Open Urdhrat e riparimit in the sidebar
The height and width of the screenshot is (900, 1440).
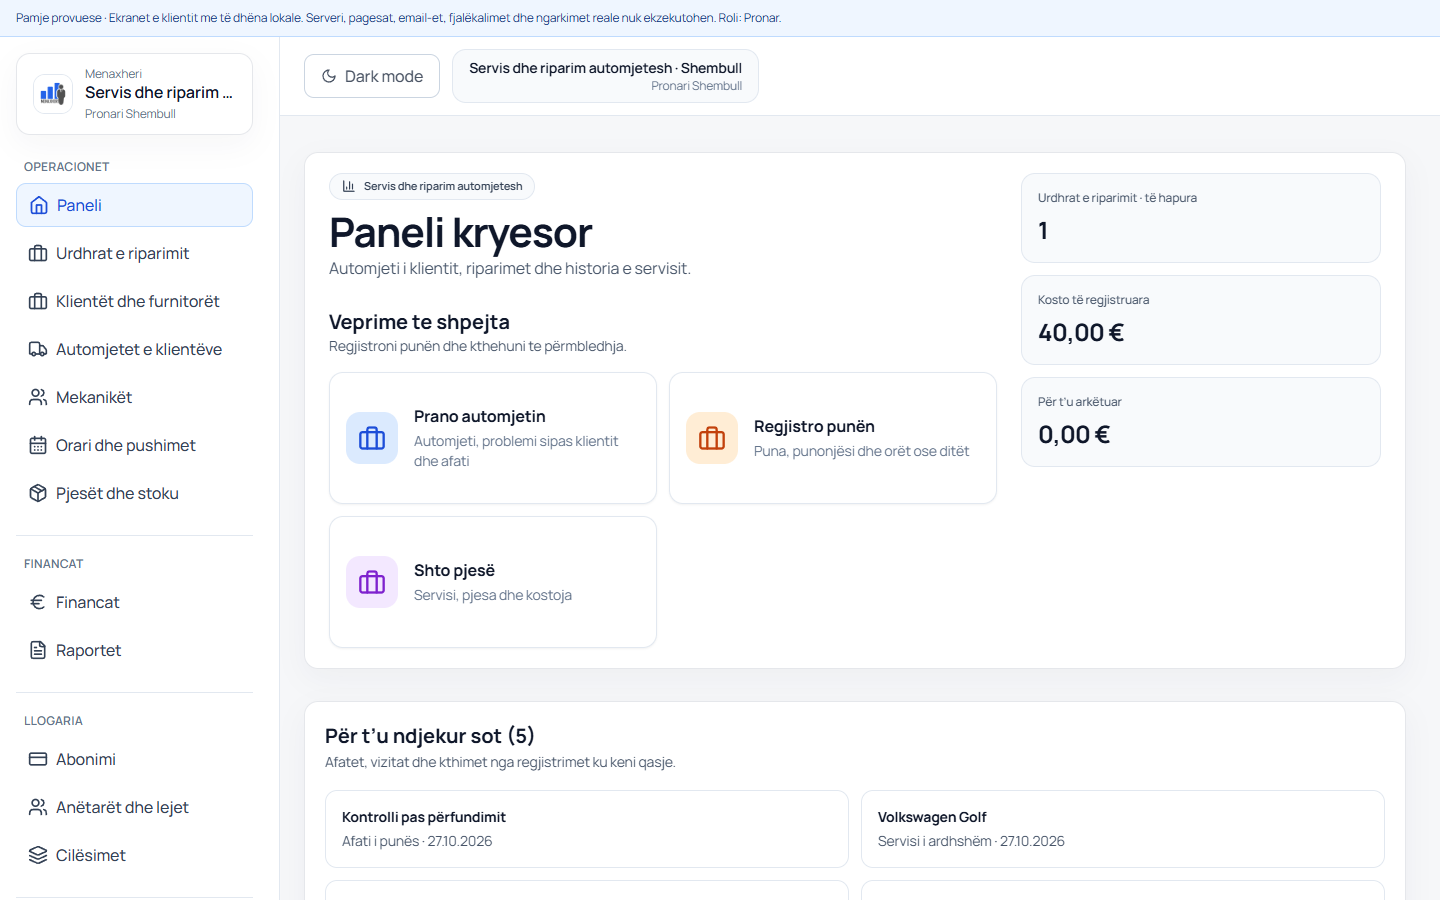click(x=134, y=253)
